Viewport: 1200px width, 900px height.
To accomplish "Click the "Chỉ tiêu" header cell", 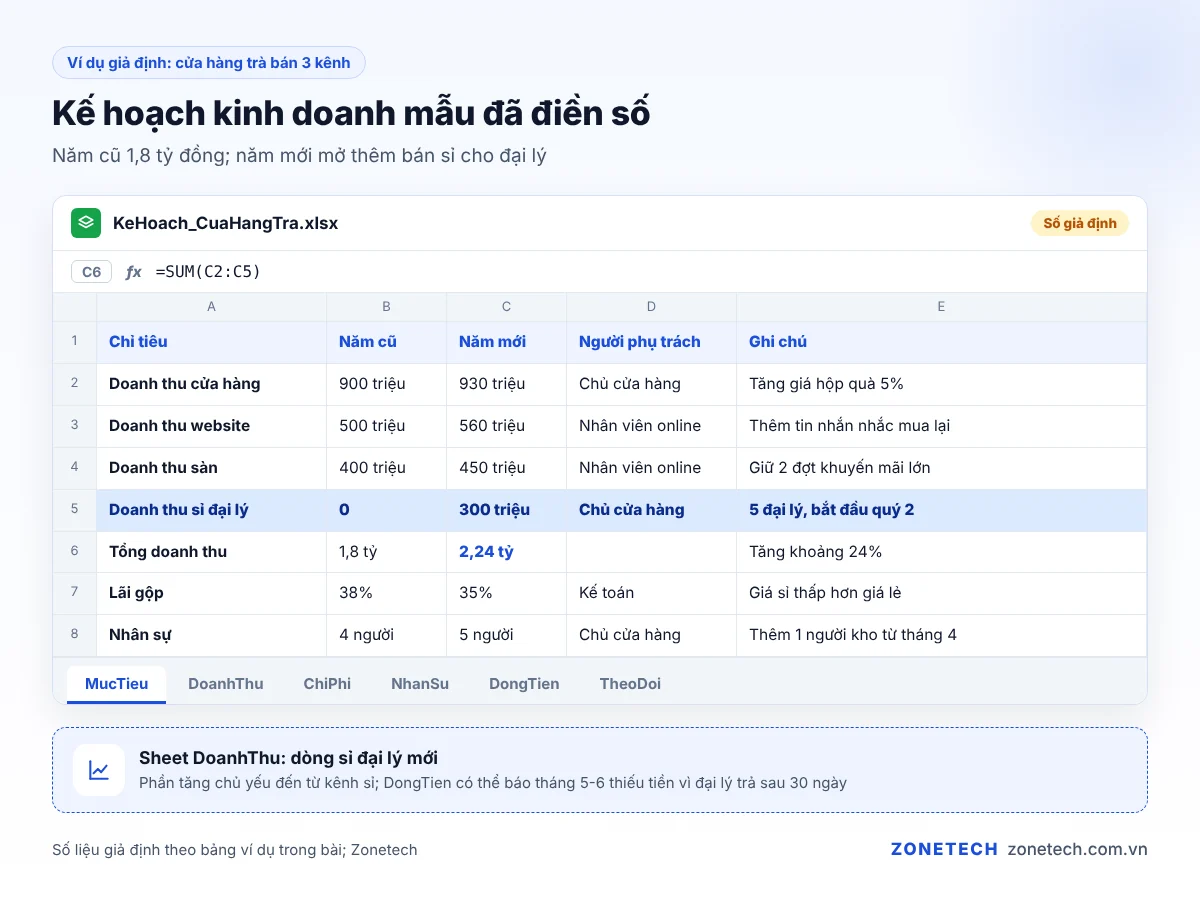I will [211, 342].
